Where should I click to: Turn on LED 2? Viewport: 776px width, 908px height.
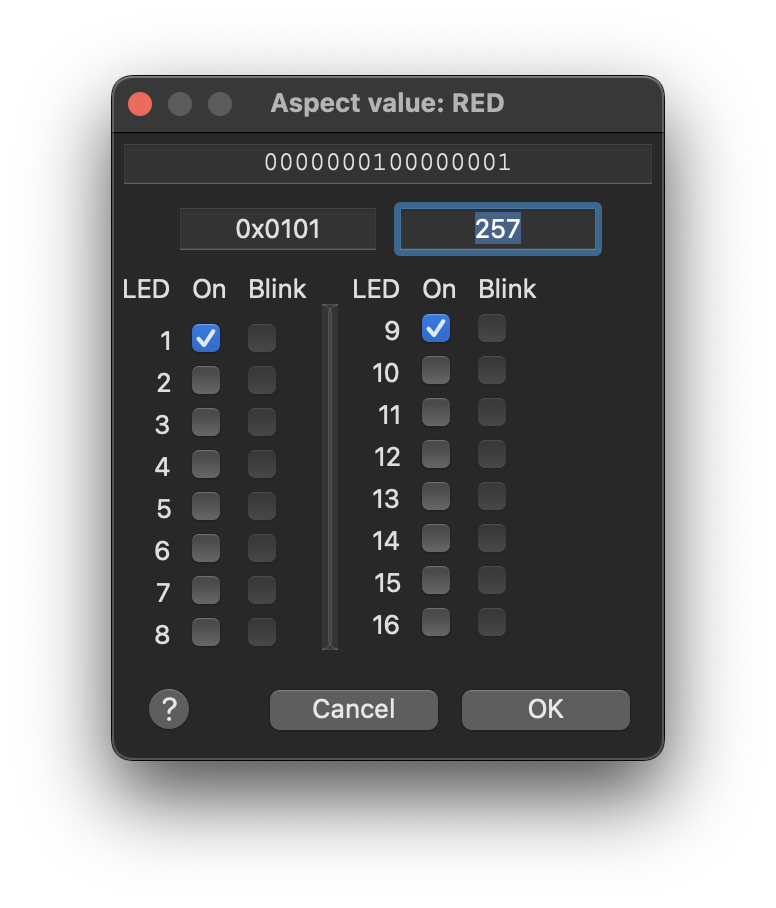click(206, 380)
